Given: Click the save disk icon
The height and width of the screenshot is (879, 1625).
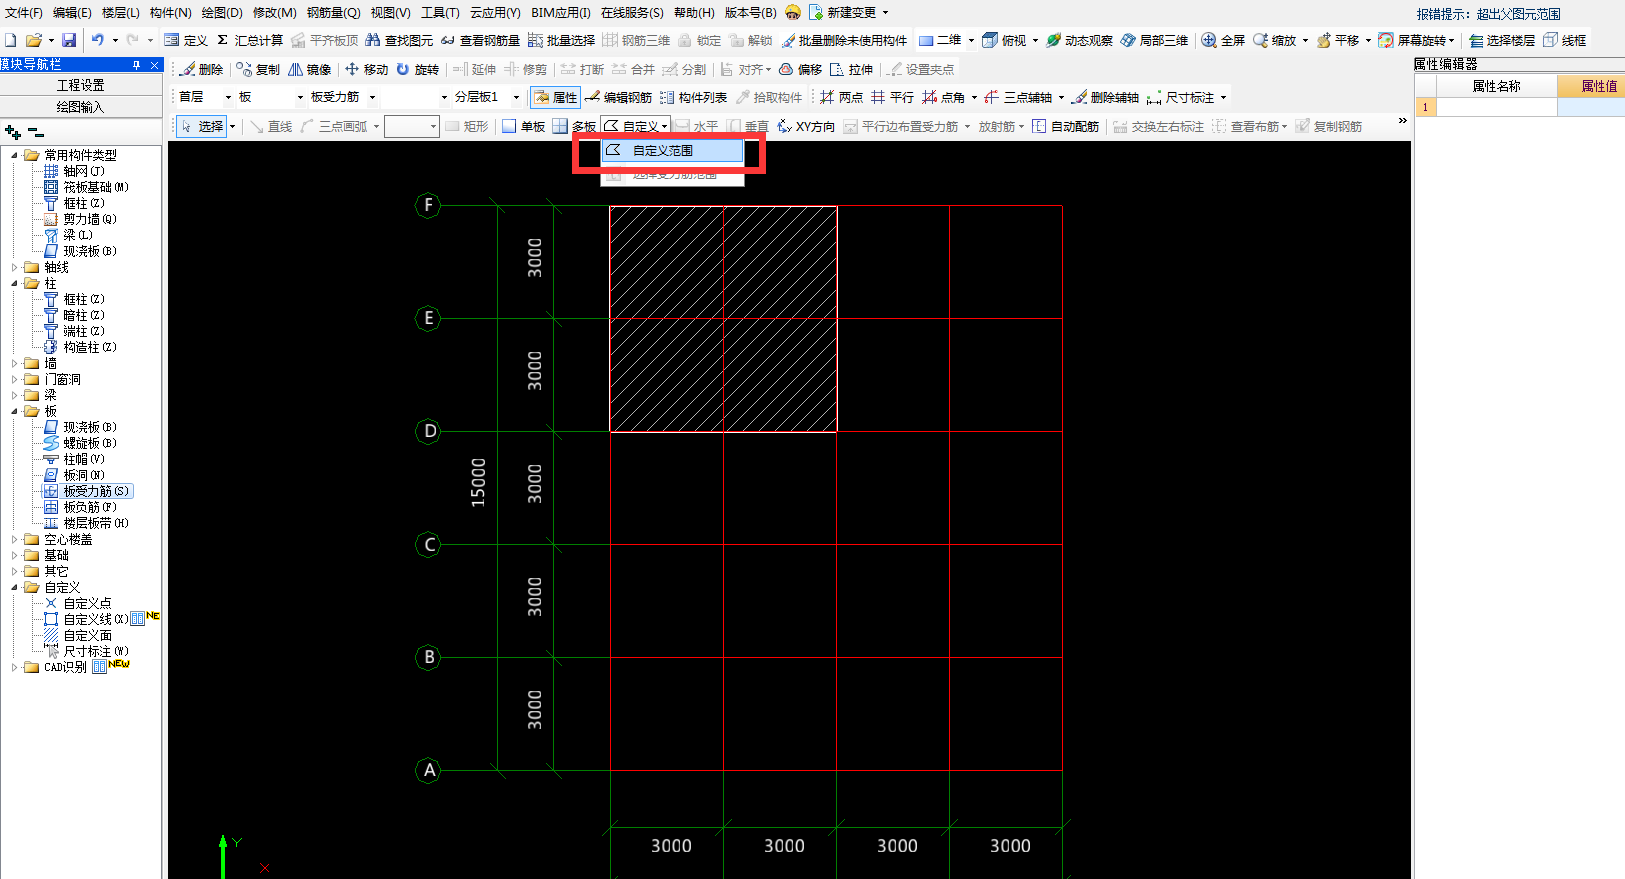Looking at the screenshot, I should click(69, 40).
